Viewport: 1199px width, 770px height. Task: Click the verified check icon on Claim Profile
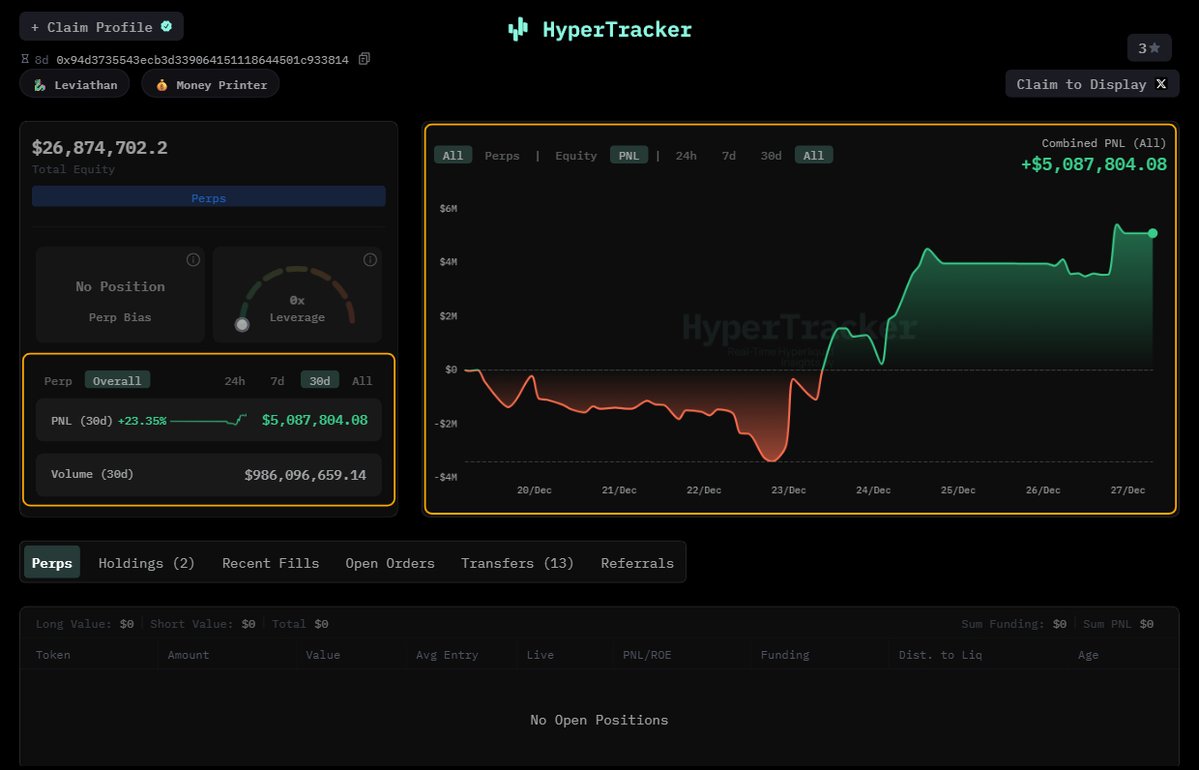click(166, 27)
